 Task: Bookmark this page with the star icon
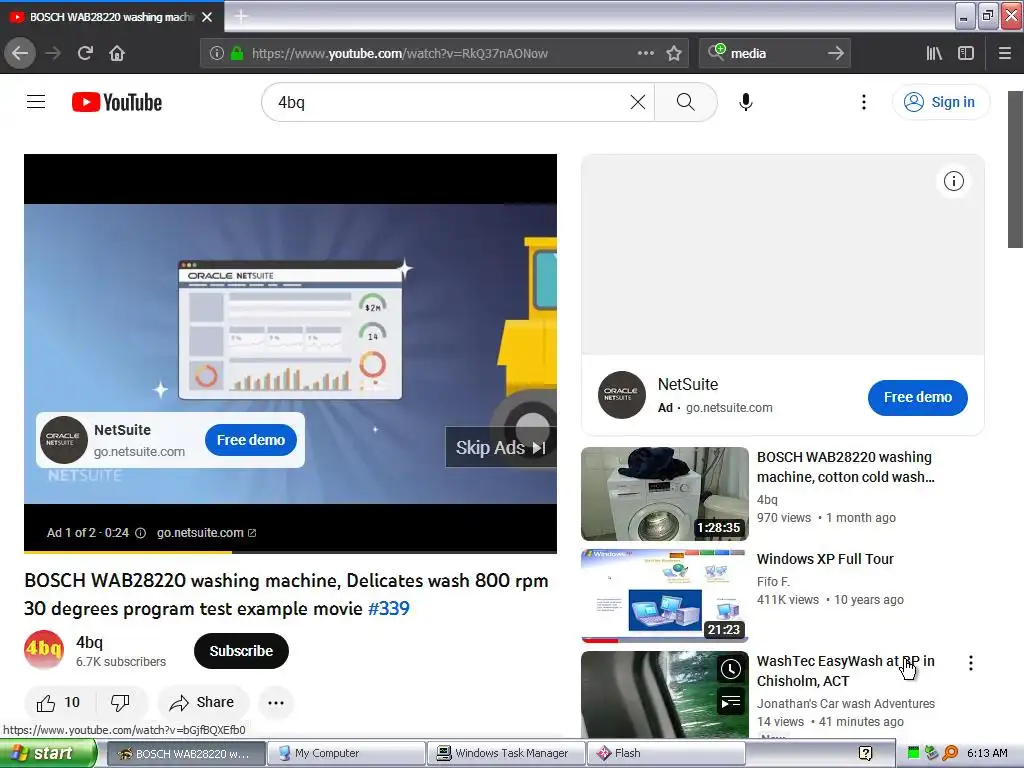click(674, 54)
